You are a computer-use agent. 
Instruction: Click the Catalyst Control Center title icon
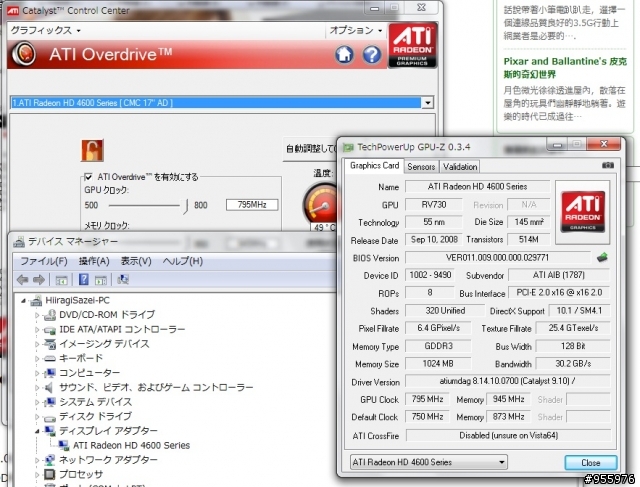click(13, 10)
